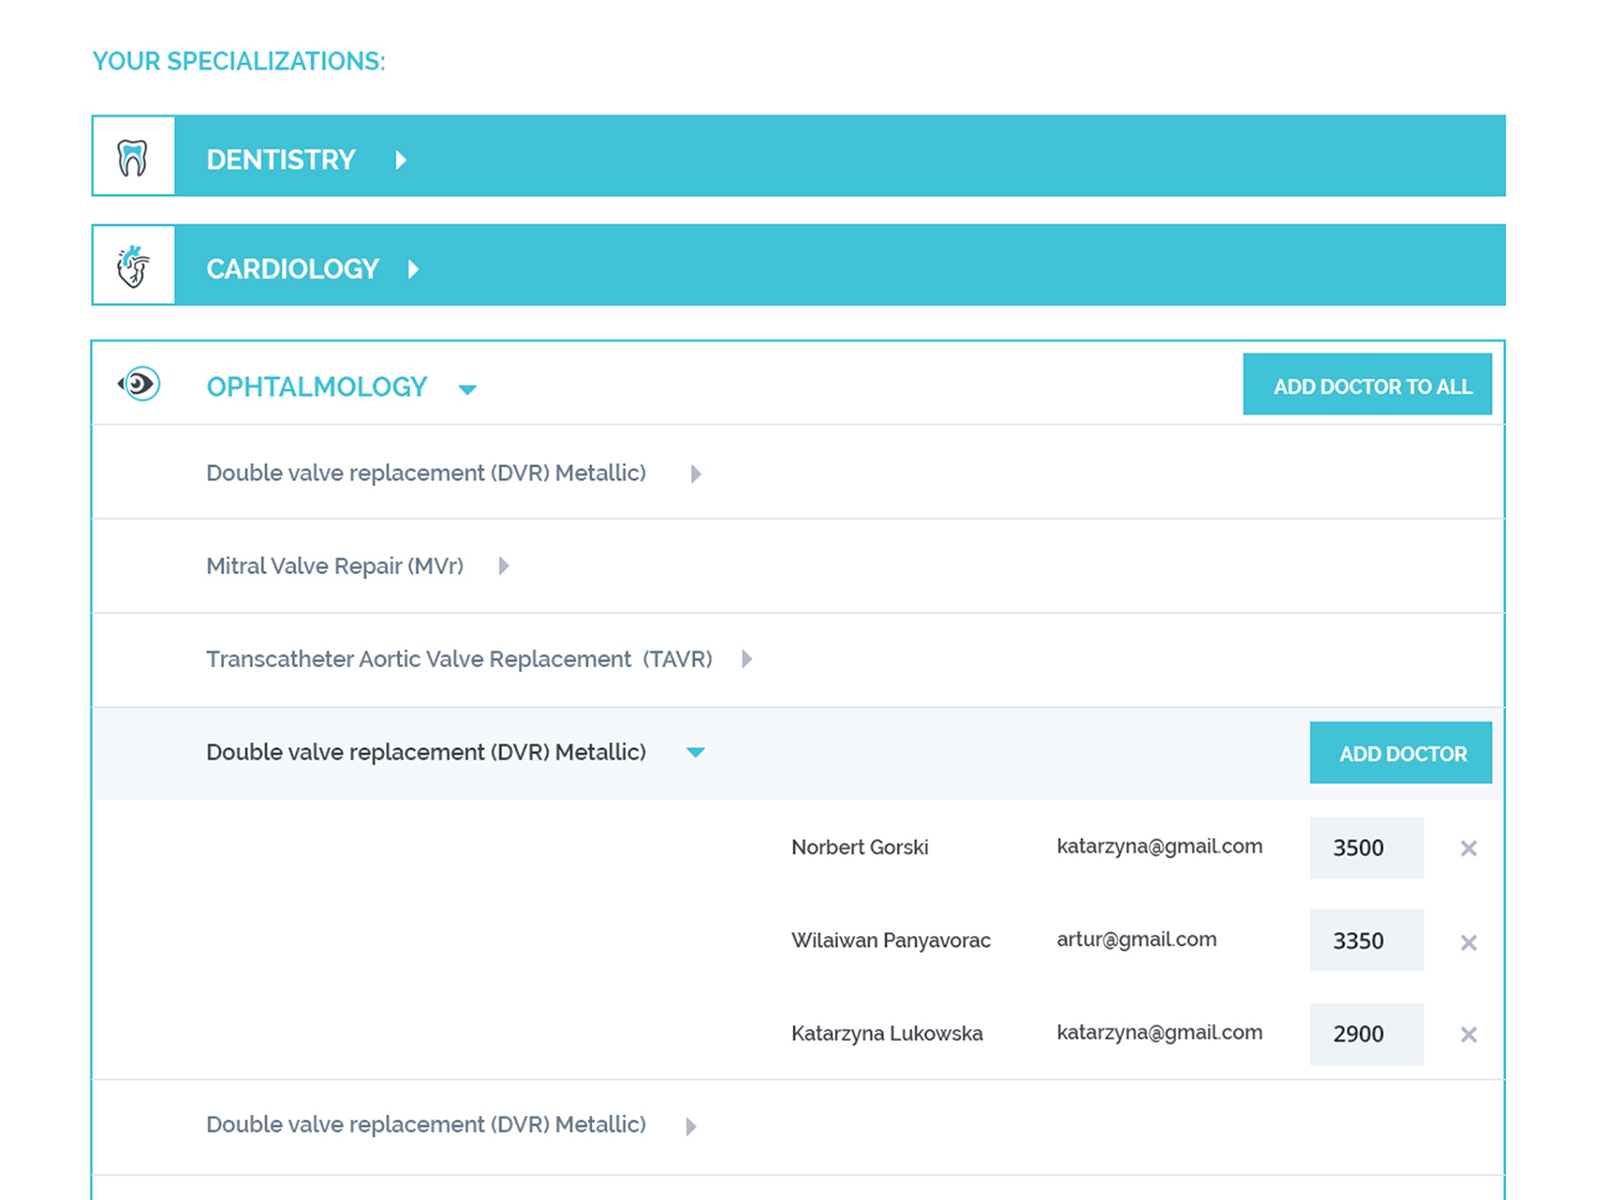The width and height of the screenshot is (1600, 1200).
Task: Click the Ophtalmology eye icon
Action: coord(139,384)
